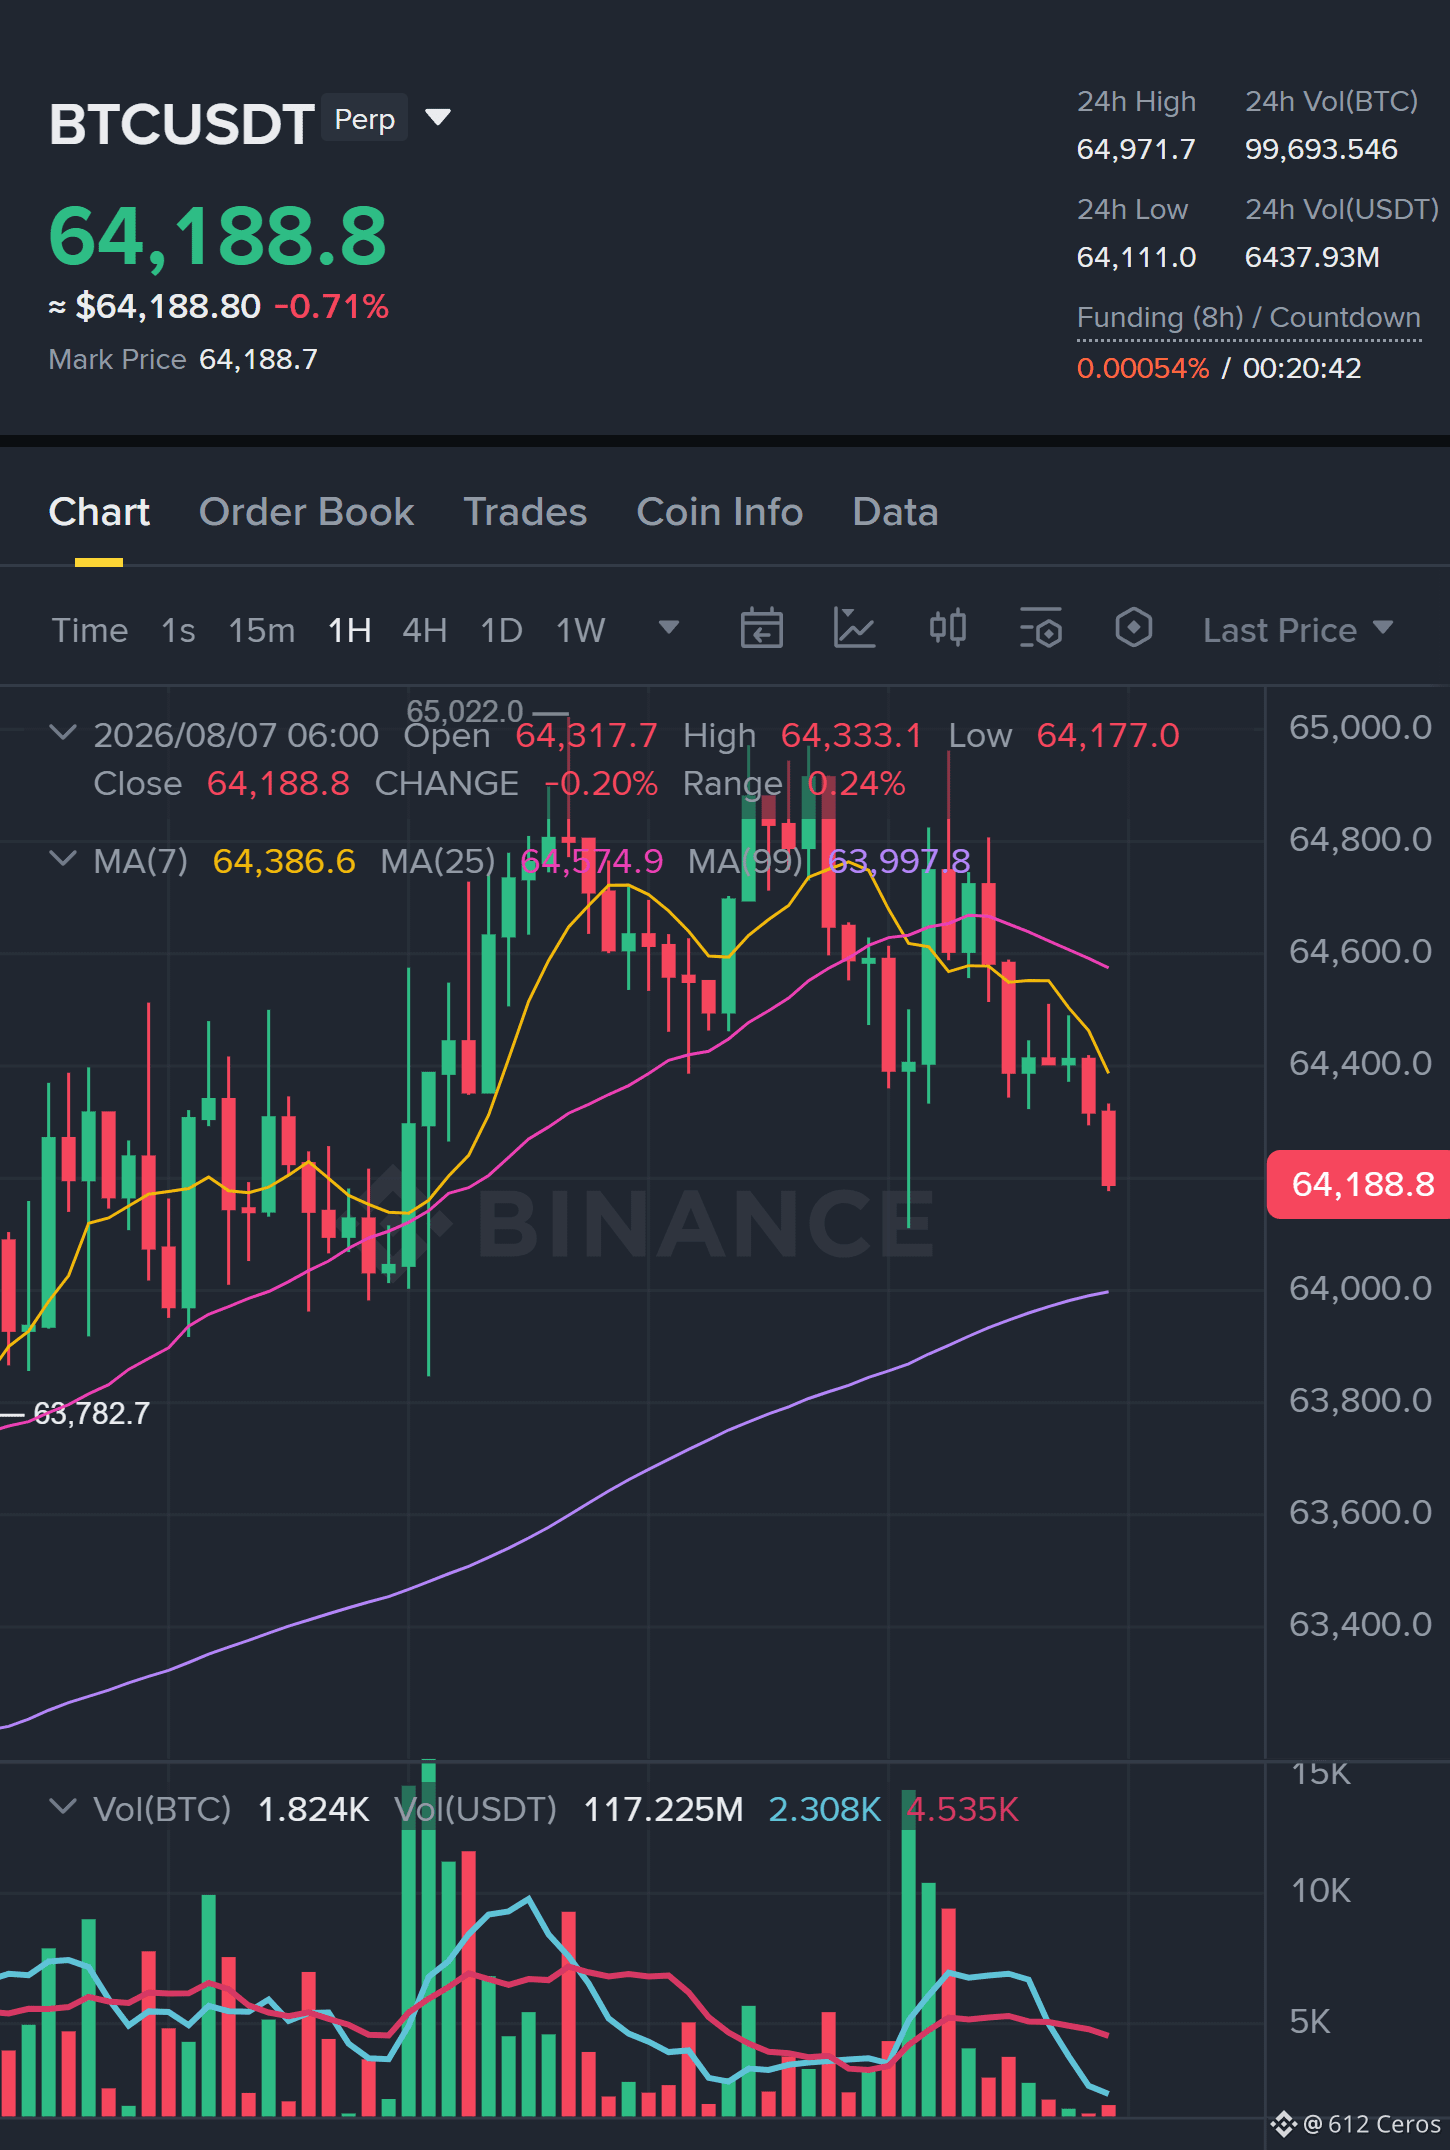
Task: Tap the 24h Vol(BTC) 99,693.546 value
Action: coord(1321,149)
